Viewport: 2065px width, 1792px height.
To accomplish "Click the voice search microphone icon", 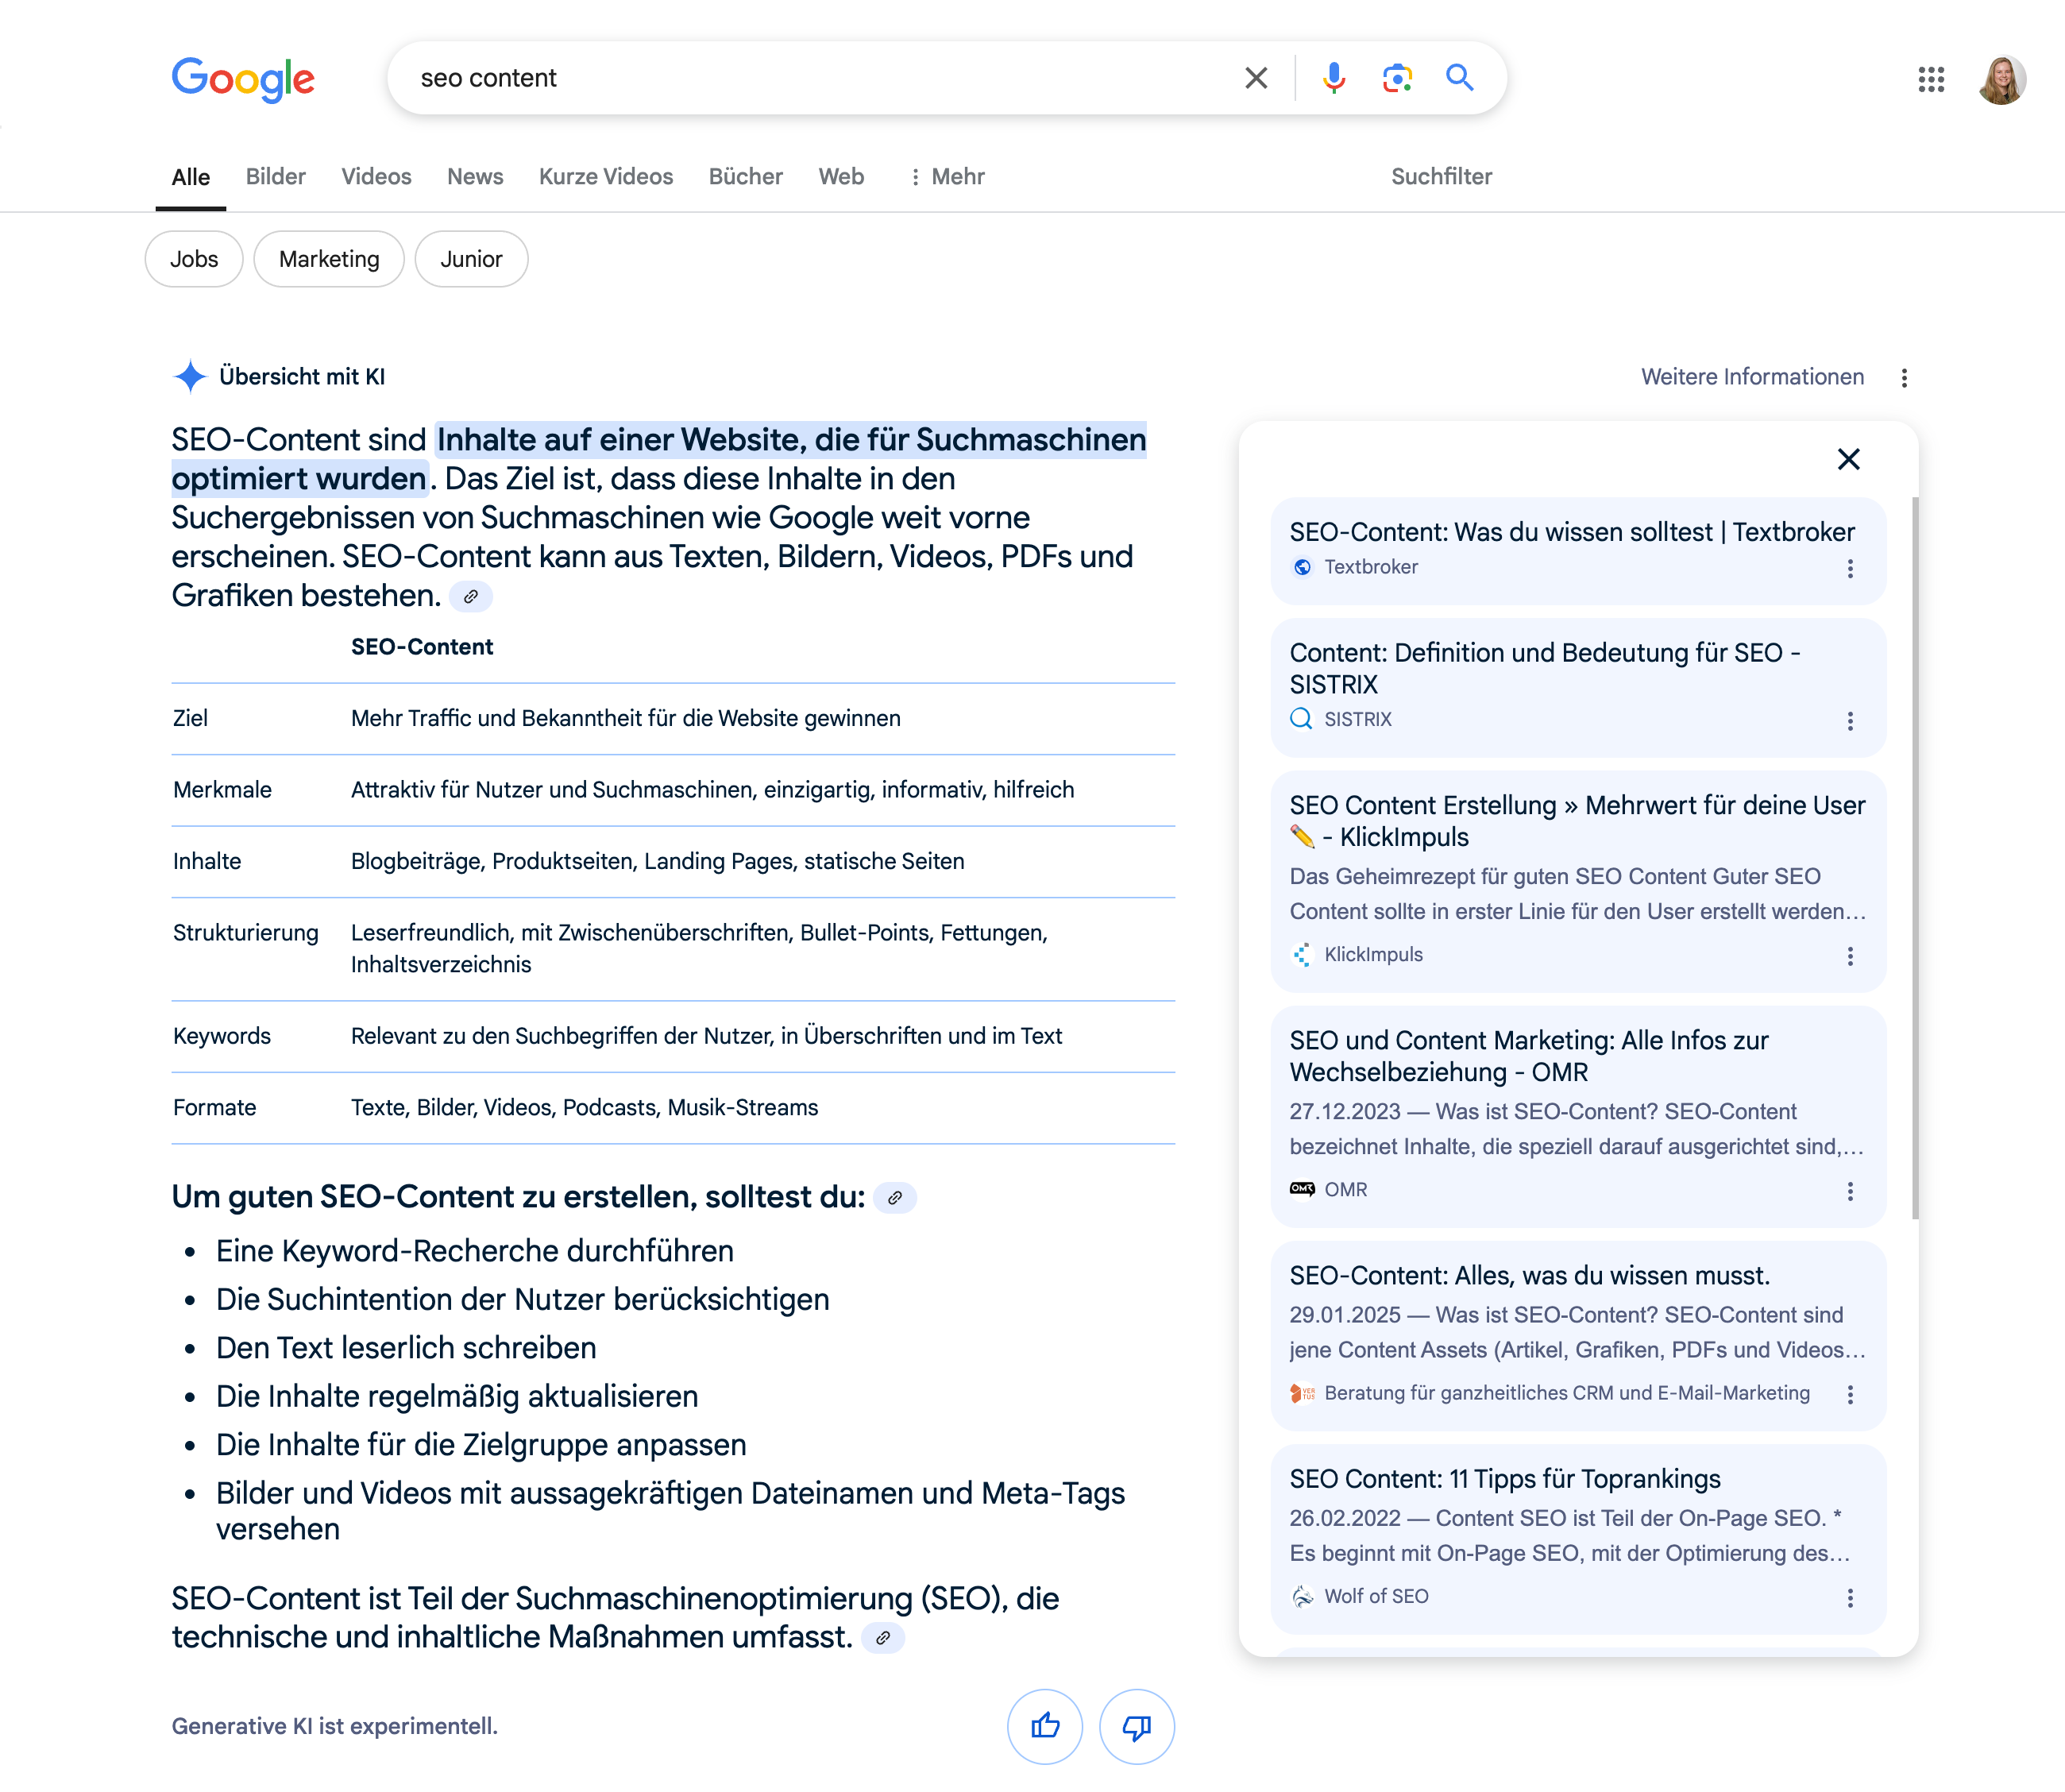I will [1333, 78].
